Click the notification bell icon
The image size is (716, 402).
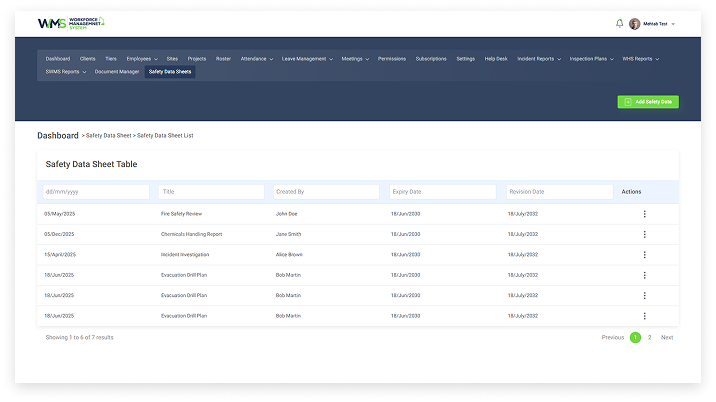click(x=619, y=23)
